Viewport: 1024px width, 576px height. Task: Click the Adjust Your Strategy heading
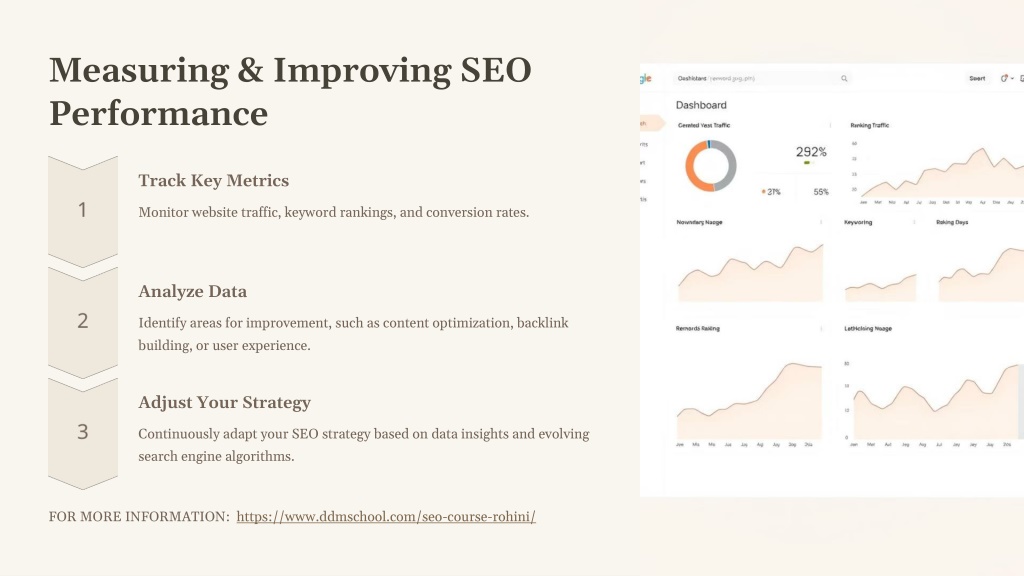[x=225, y=402]
